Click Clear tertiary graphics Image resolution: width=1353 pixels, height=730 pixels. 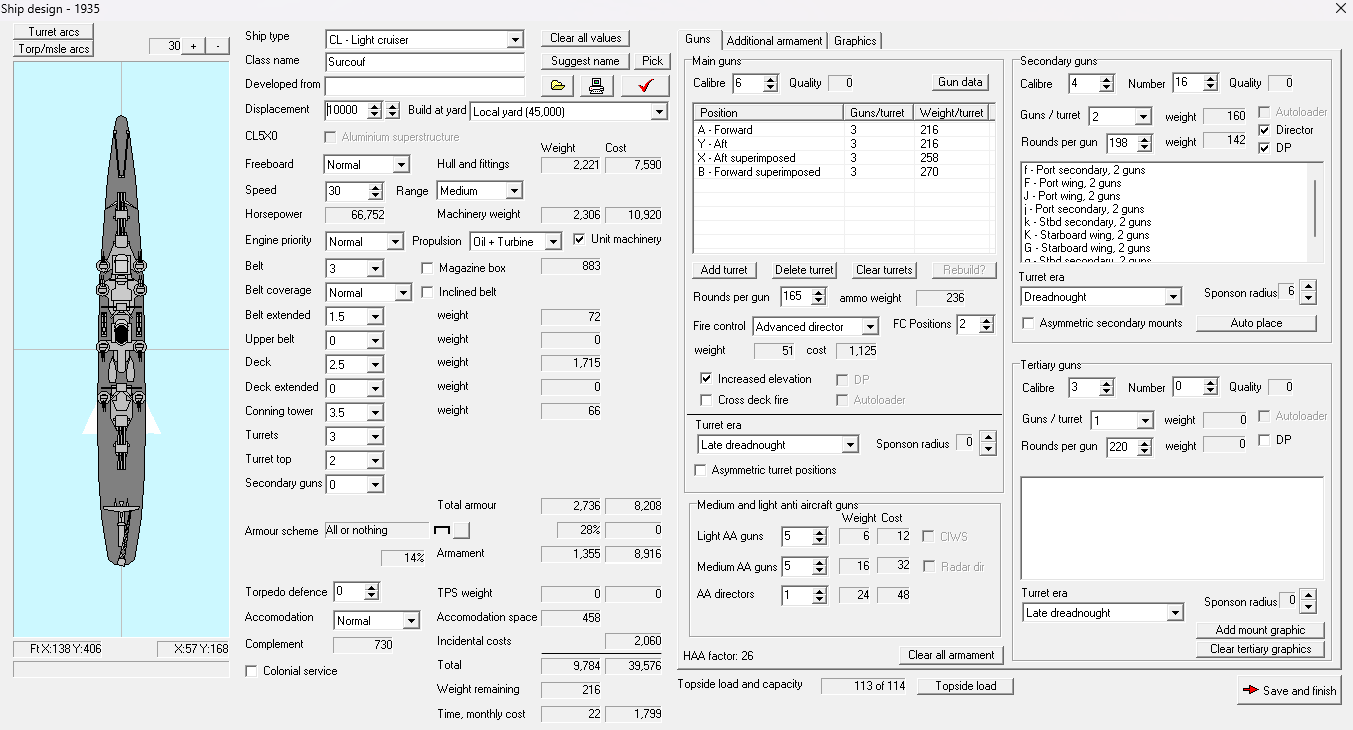tap(1260, 649)
